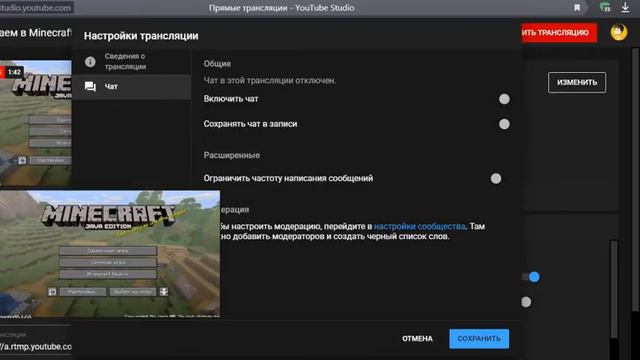Click the Настройки трансляции dialog title
The image size is (640, 360).
pos(141,36)
